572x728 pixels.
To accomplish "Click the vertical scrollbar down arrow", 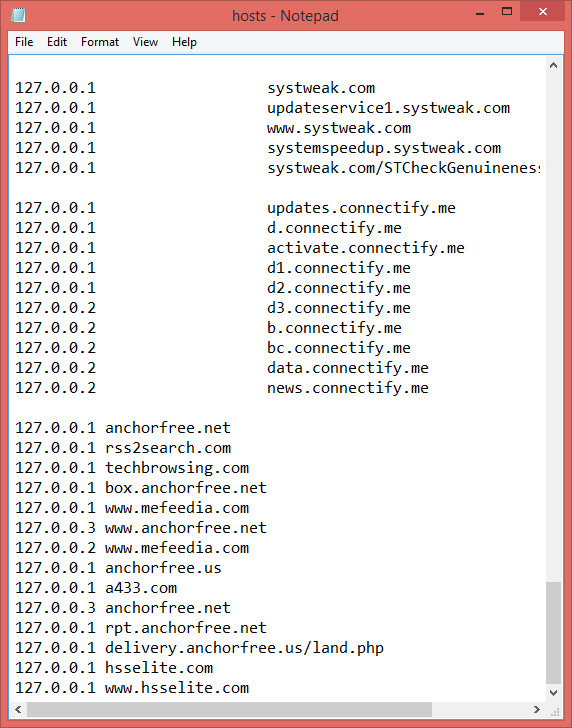I will [553, 693].
